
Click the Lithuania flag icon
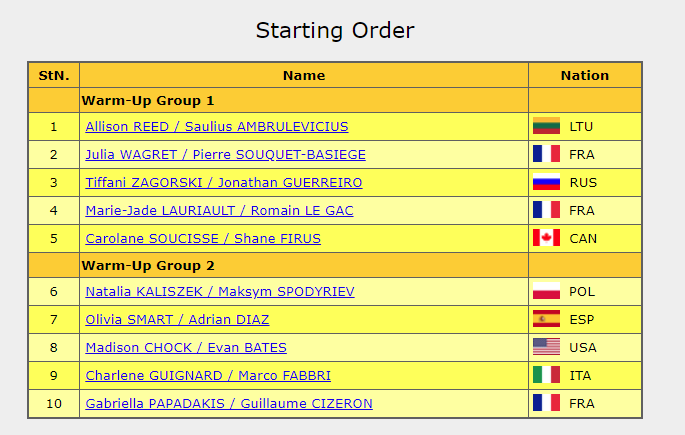546,126
